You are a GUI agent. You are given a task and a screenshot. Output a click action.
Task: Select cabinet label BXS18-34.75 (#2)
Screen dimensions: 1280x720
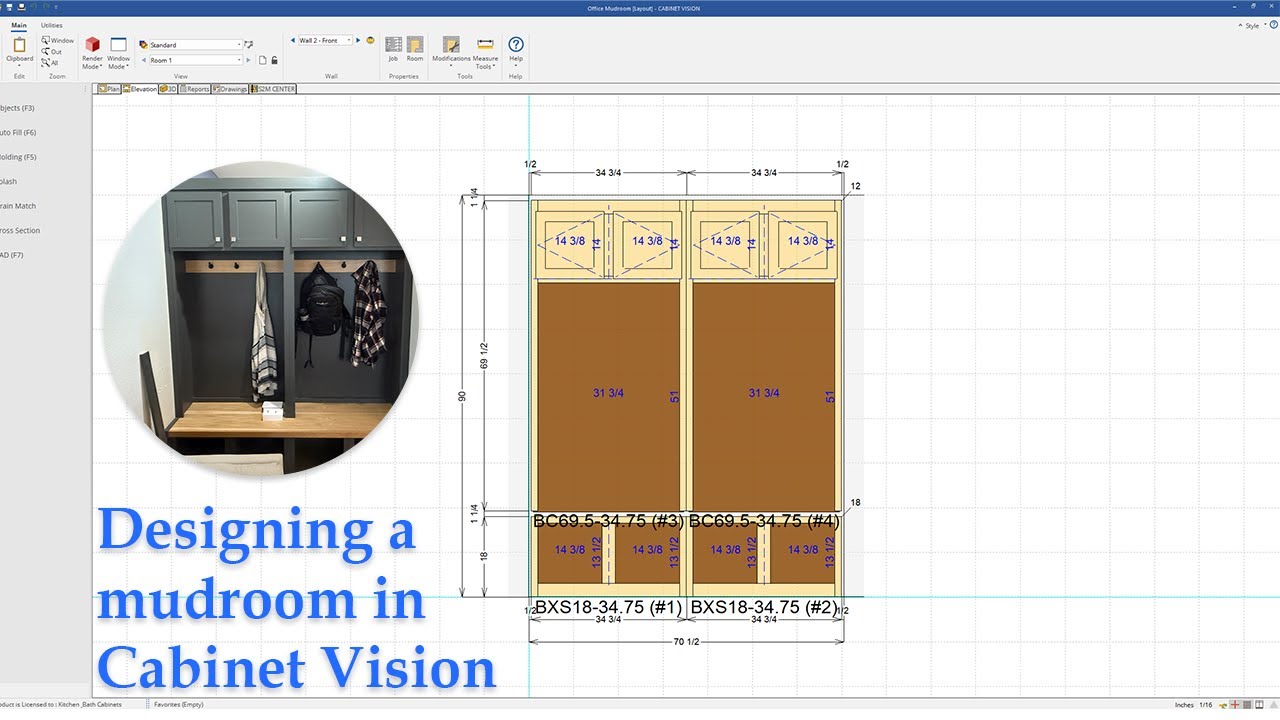pyautogui.click(x=764, y=607)
